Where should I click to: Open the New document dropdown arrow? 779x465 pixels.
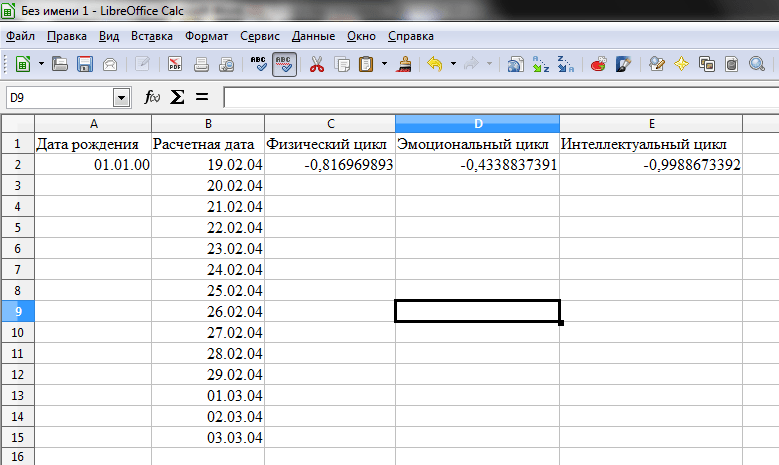[41, 64]
